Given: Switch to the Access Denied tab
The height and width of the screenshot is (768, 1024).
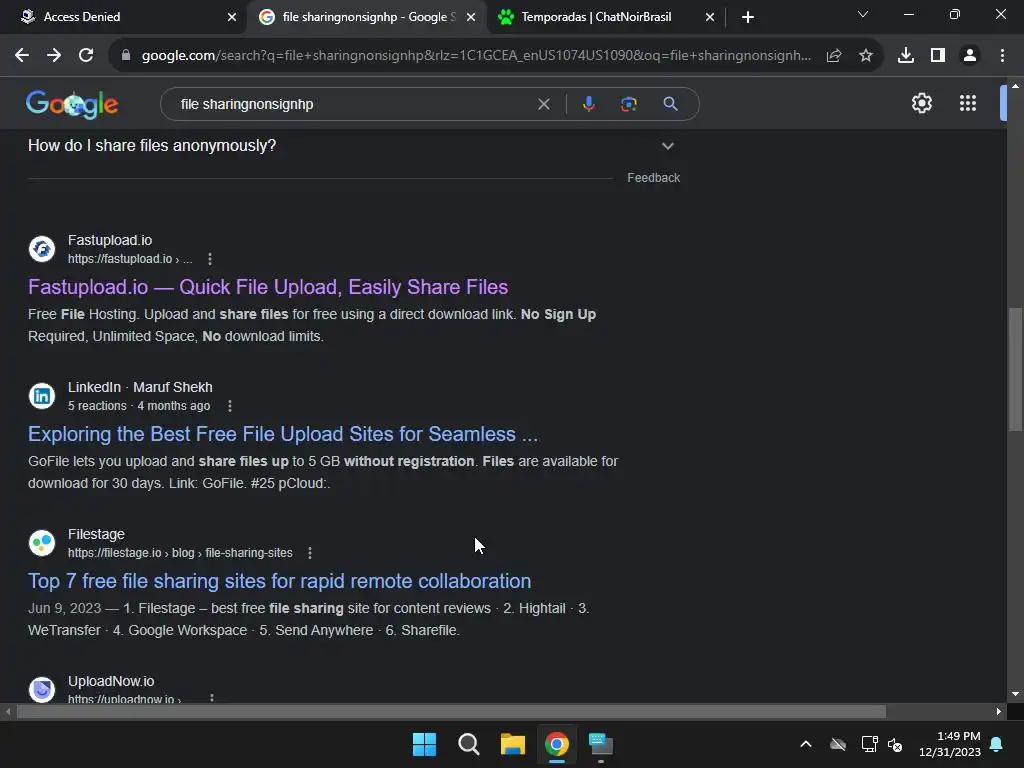Looking at the screenshot, I should (124, 17).
